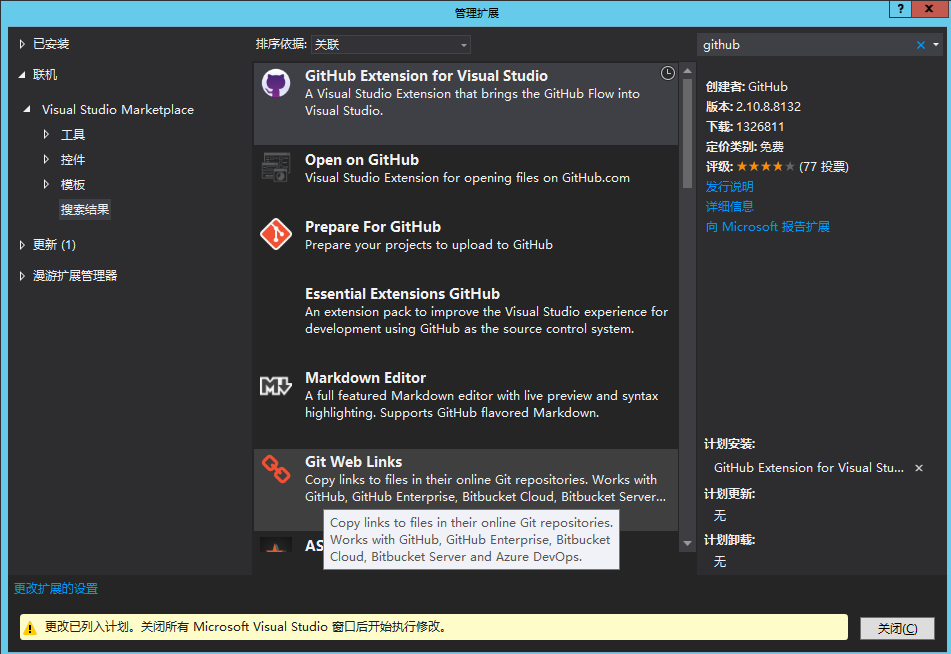Open the 排序依据 sort dropdown

[391, 44]
